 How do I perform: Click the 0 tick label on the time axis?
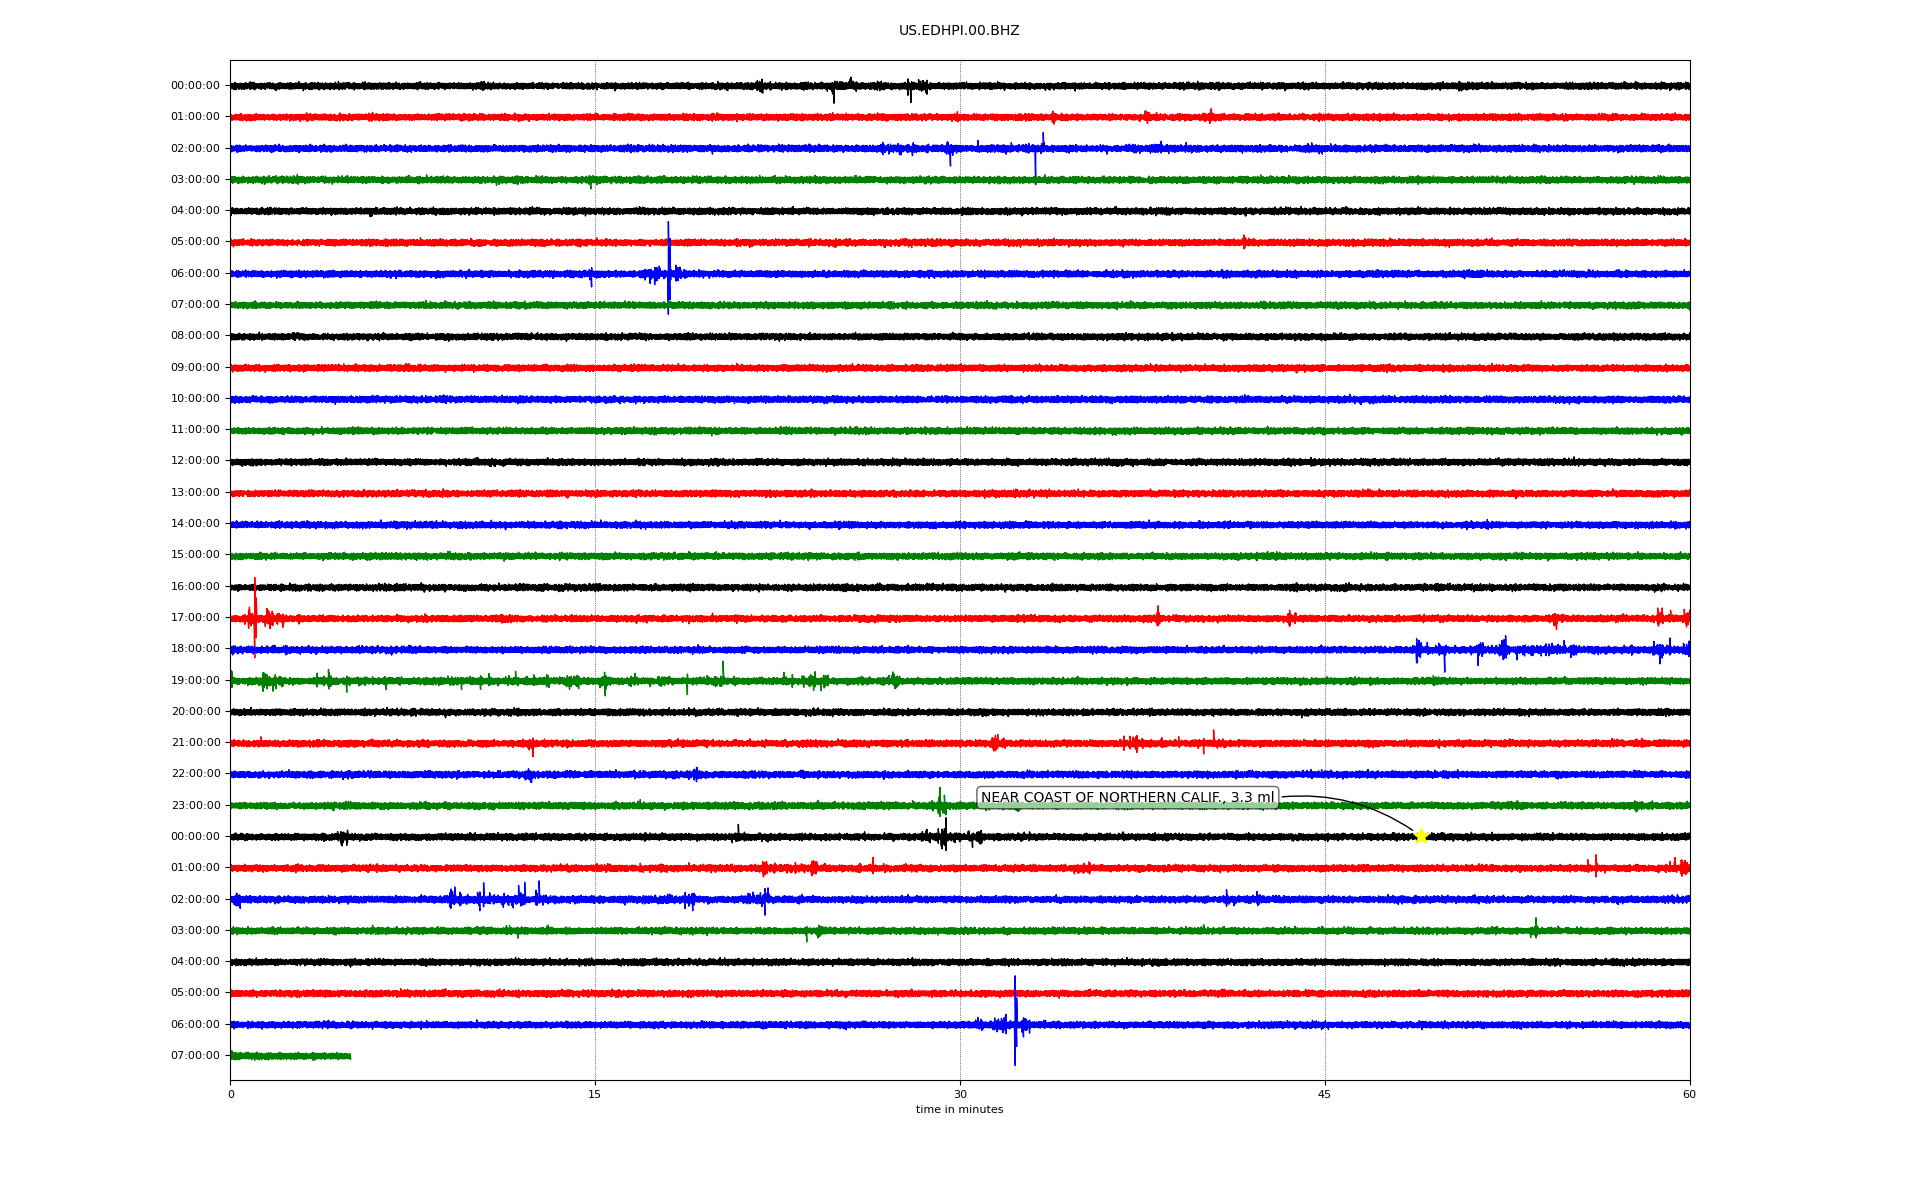coord(231,1094)
